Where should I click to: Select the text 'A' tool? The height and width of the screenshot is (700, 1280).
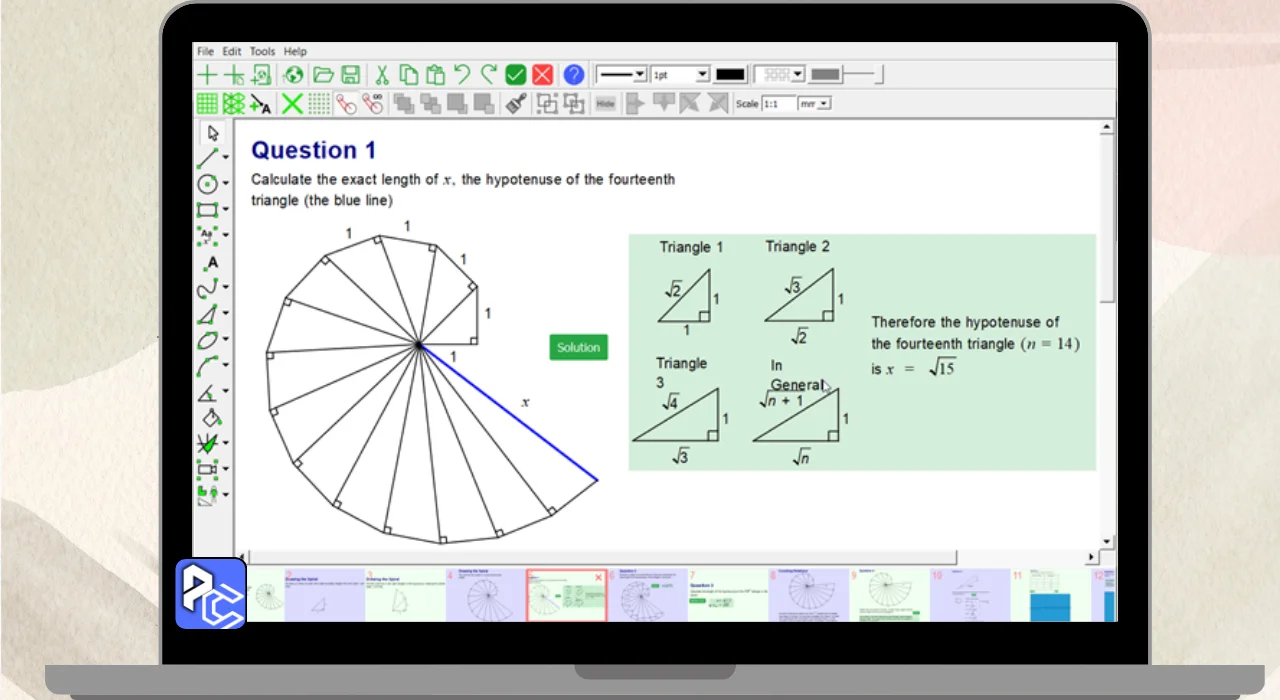tap(212, 263)
